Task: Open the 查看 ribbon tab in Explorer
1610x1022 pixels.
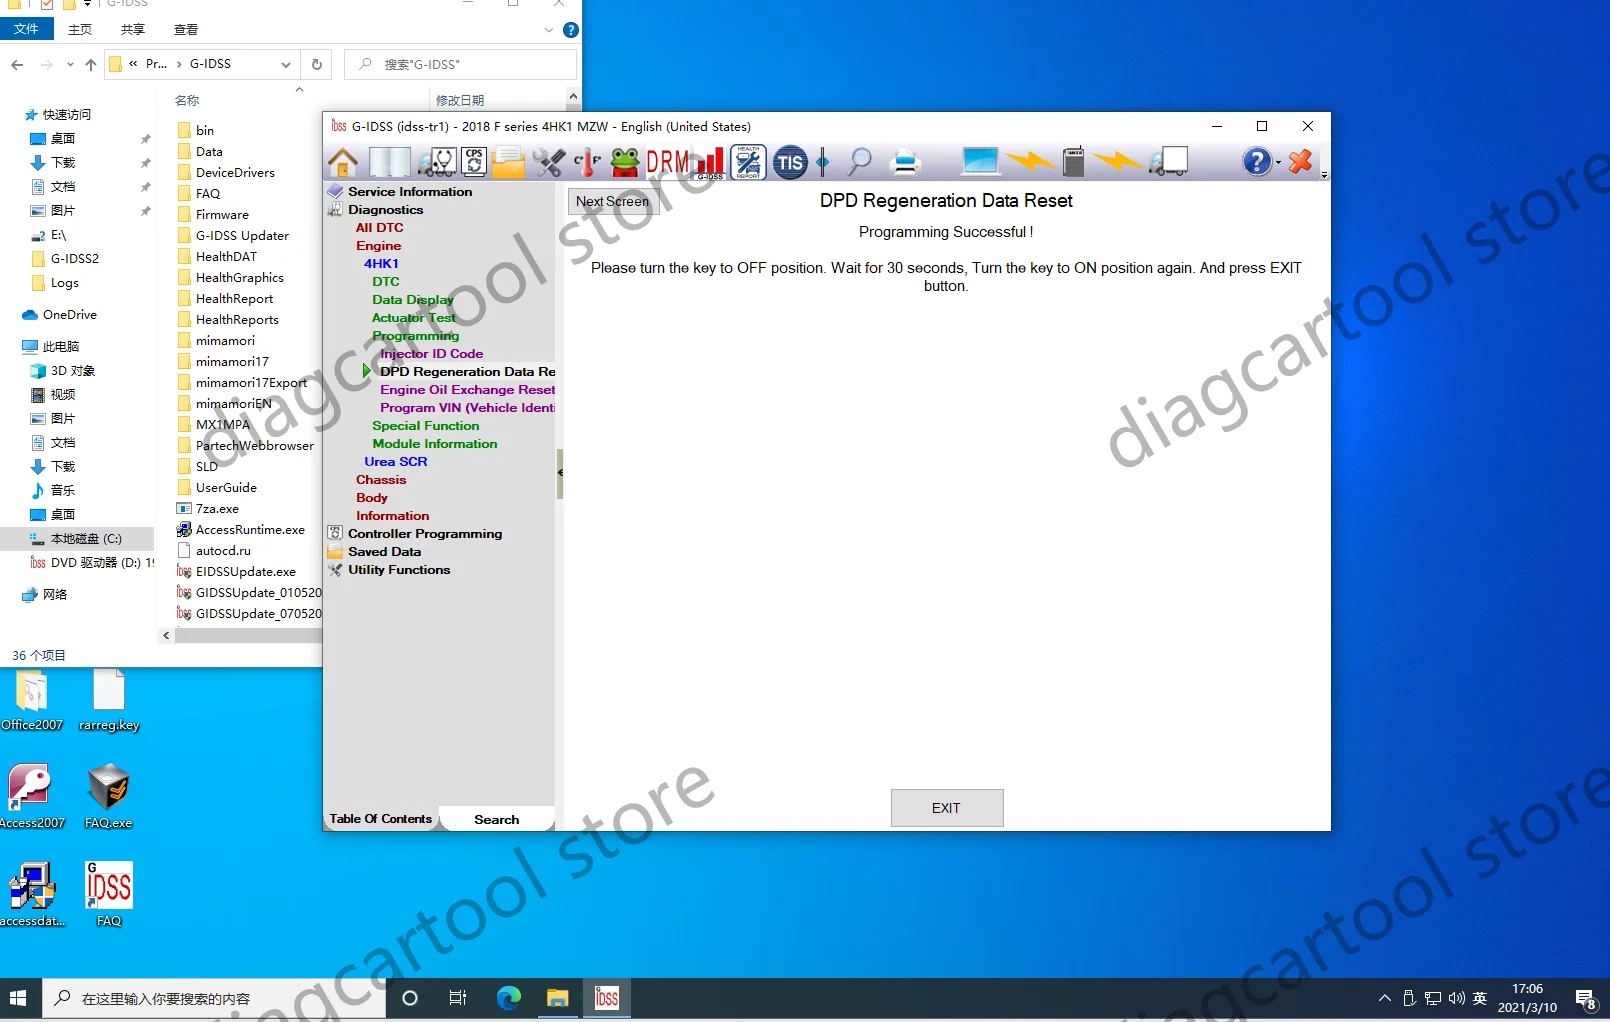Action: [186, 30]
